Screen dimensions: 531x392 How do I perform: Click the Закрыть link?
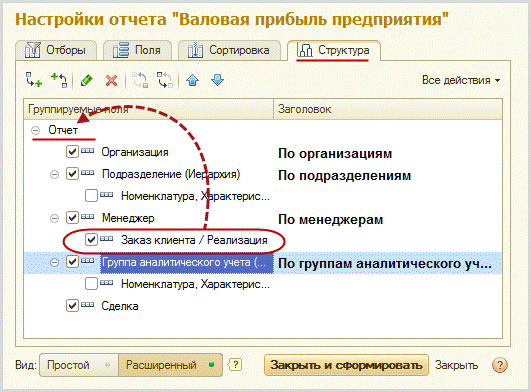(456, 365)
